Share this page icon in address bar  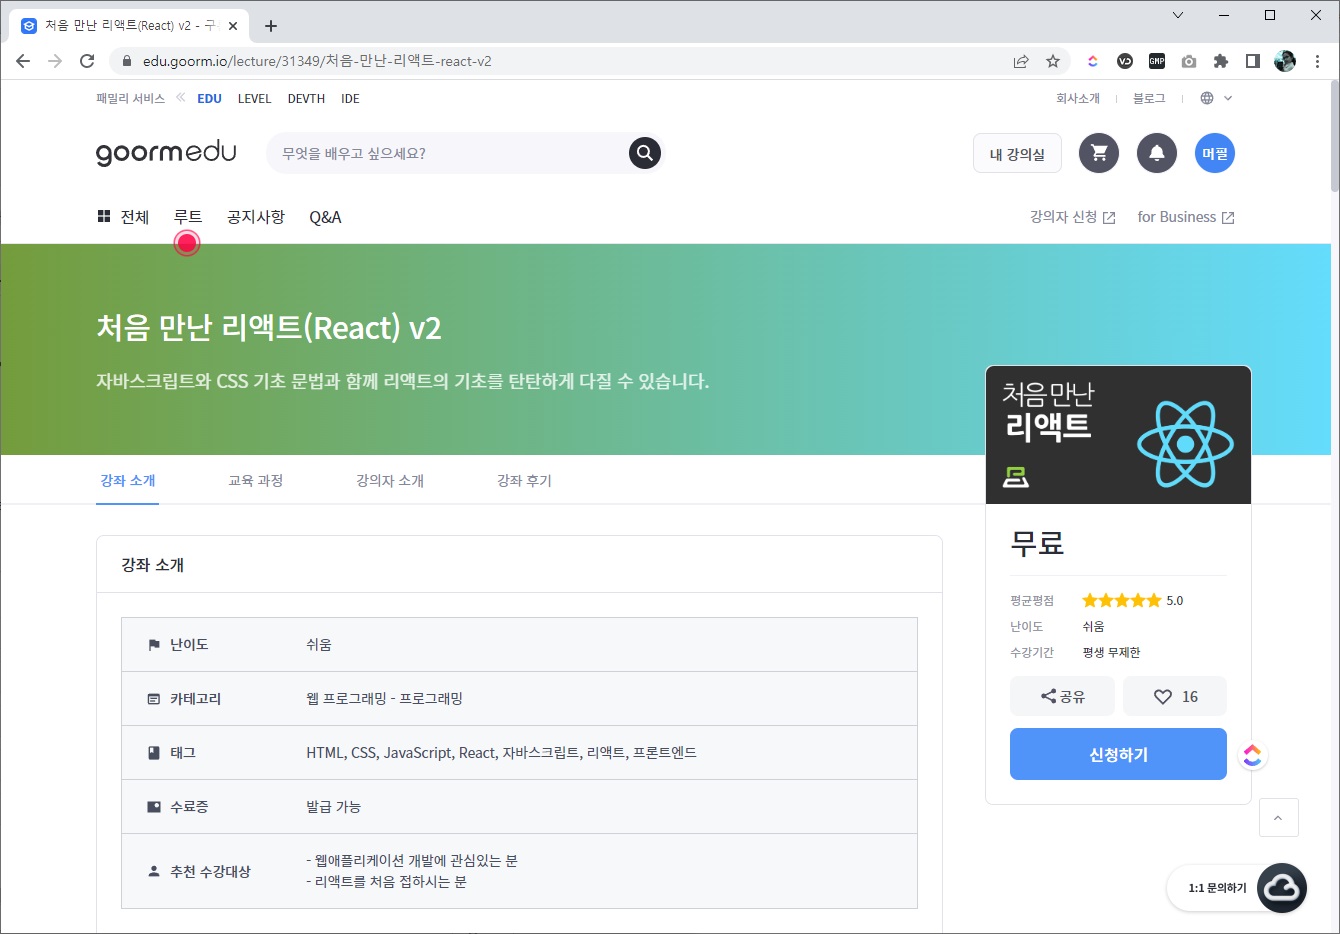[1021, 61]
